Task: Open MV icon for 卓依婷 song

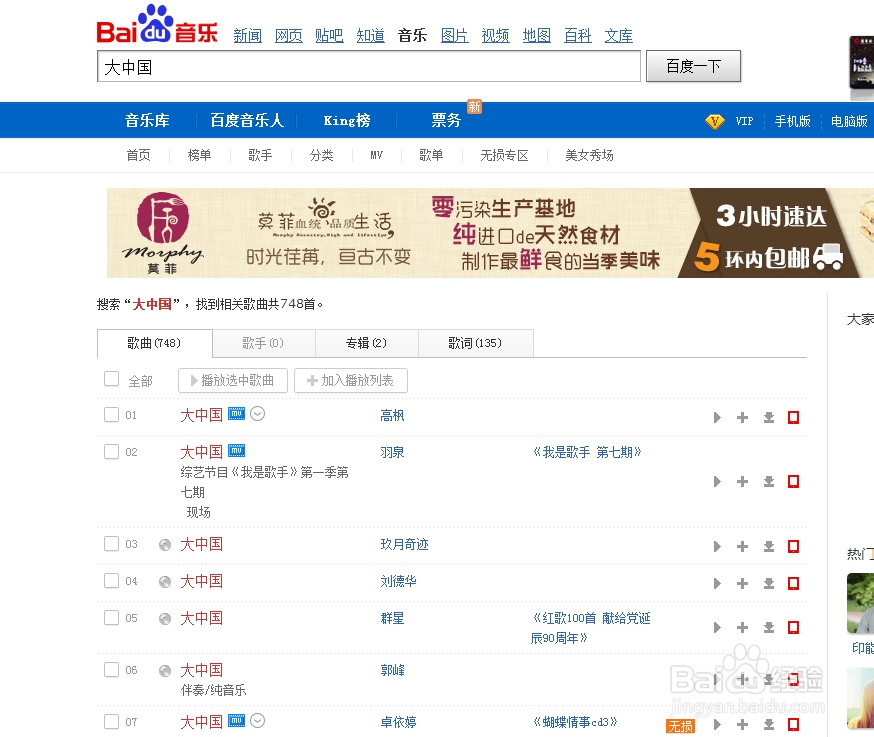Action: [x=237, y=721]
